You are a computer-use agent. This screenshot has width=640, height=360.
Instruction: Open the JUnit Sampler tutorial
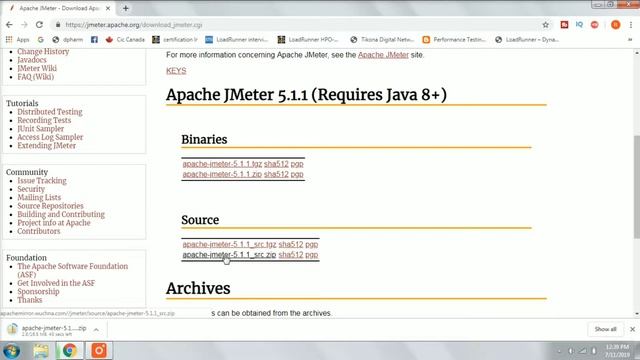click(40, 129)
